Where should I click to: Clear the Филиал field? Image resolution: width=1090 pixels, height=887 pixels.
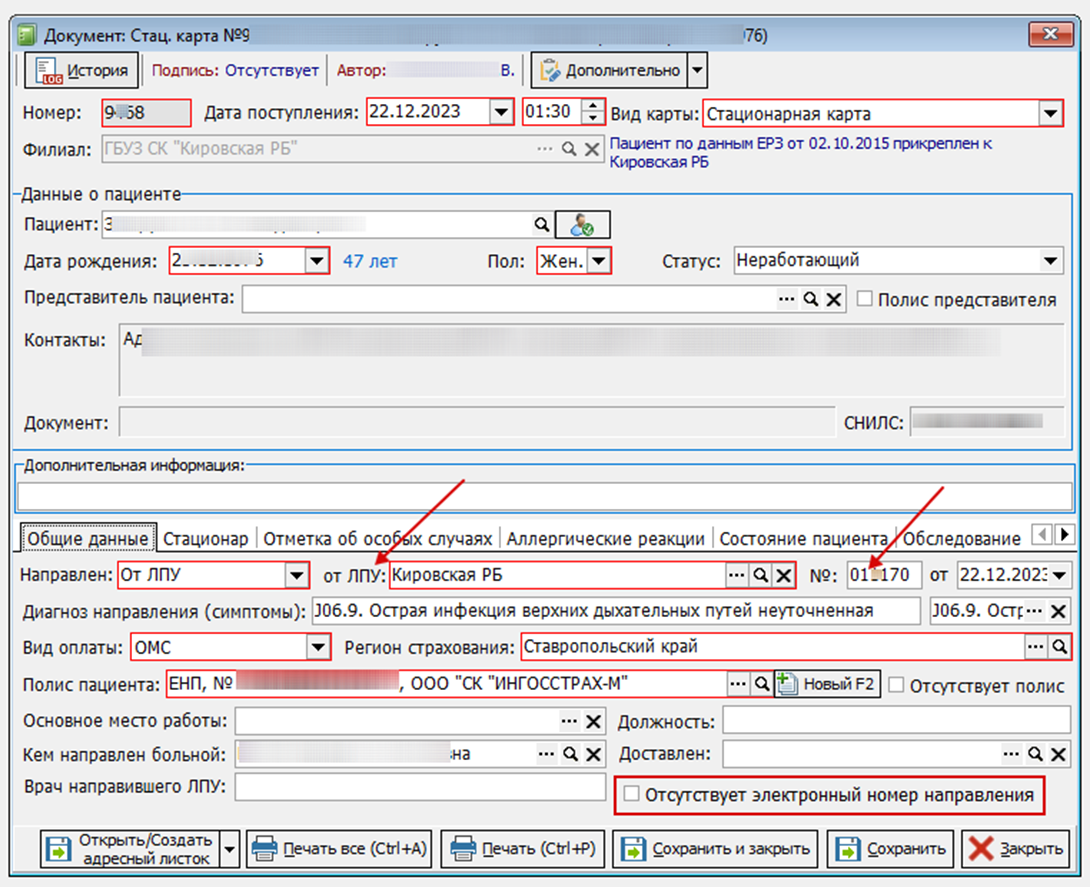(592, 149)
